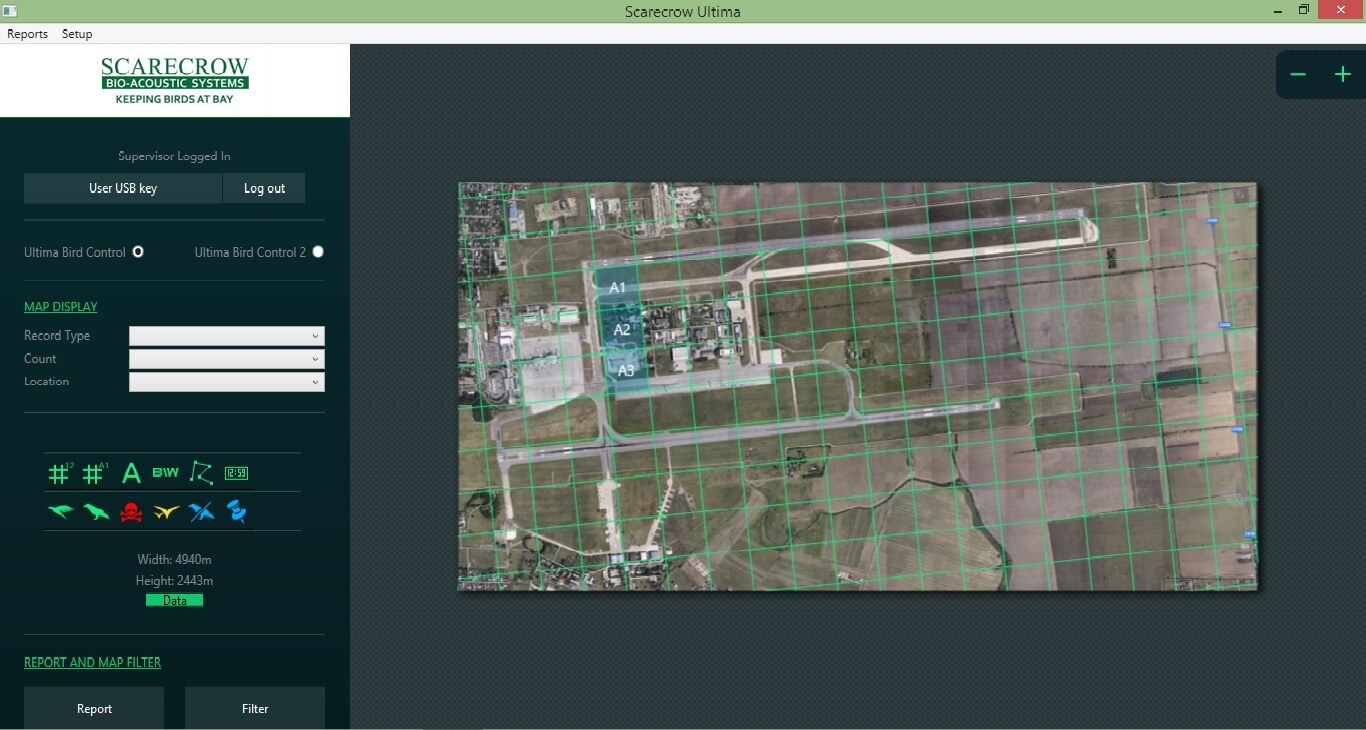Image resolution: width=1366 pixels, height=730 pixels.
Task: Click the Filter button
Action: pos(255,708)
